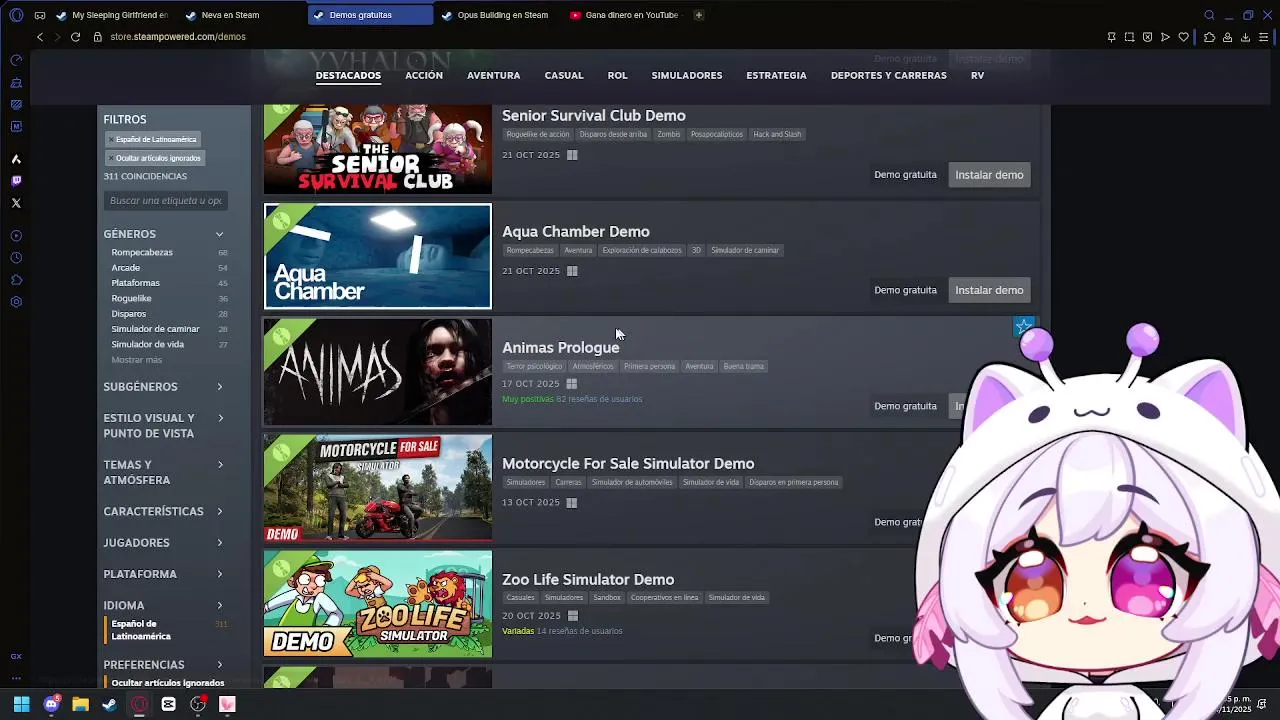Install the Aqua Chamber demo
This screenshot has width=1280, height=720.
tap(989, 290)
